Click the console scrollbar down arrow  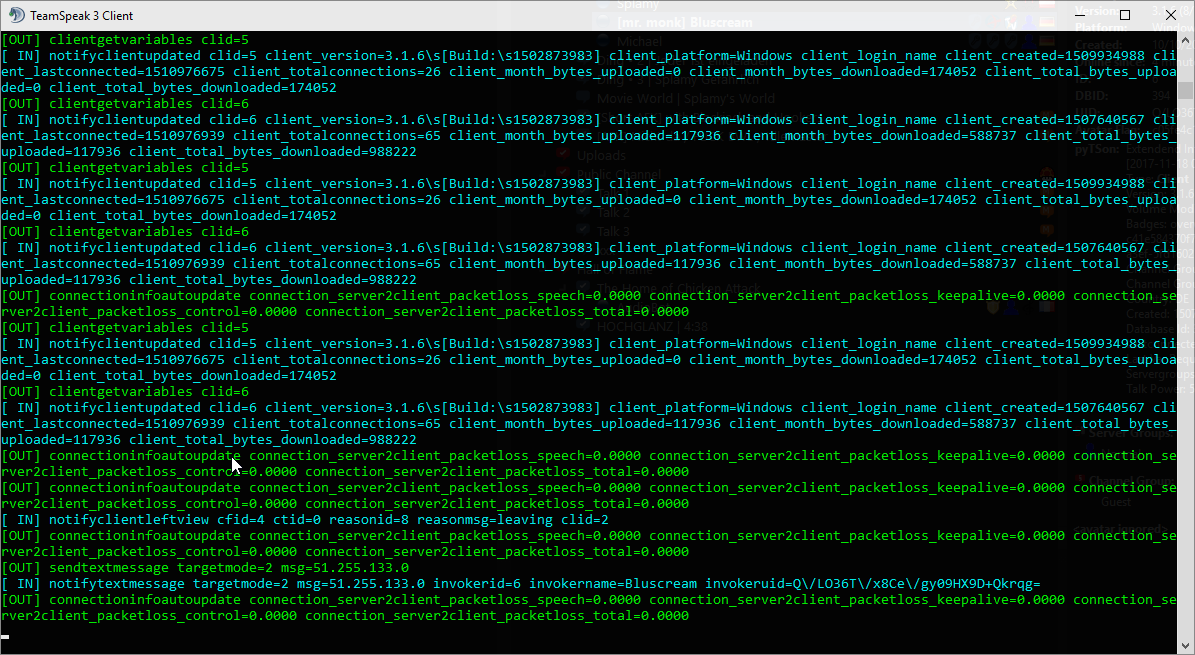(x=1186, y=645)
